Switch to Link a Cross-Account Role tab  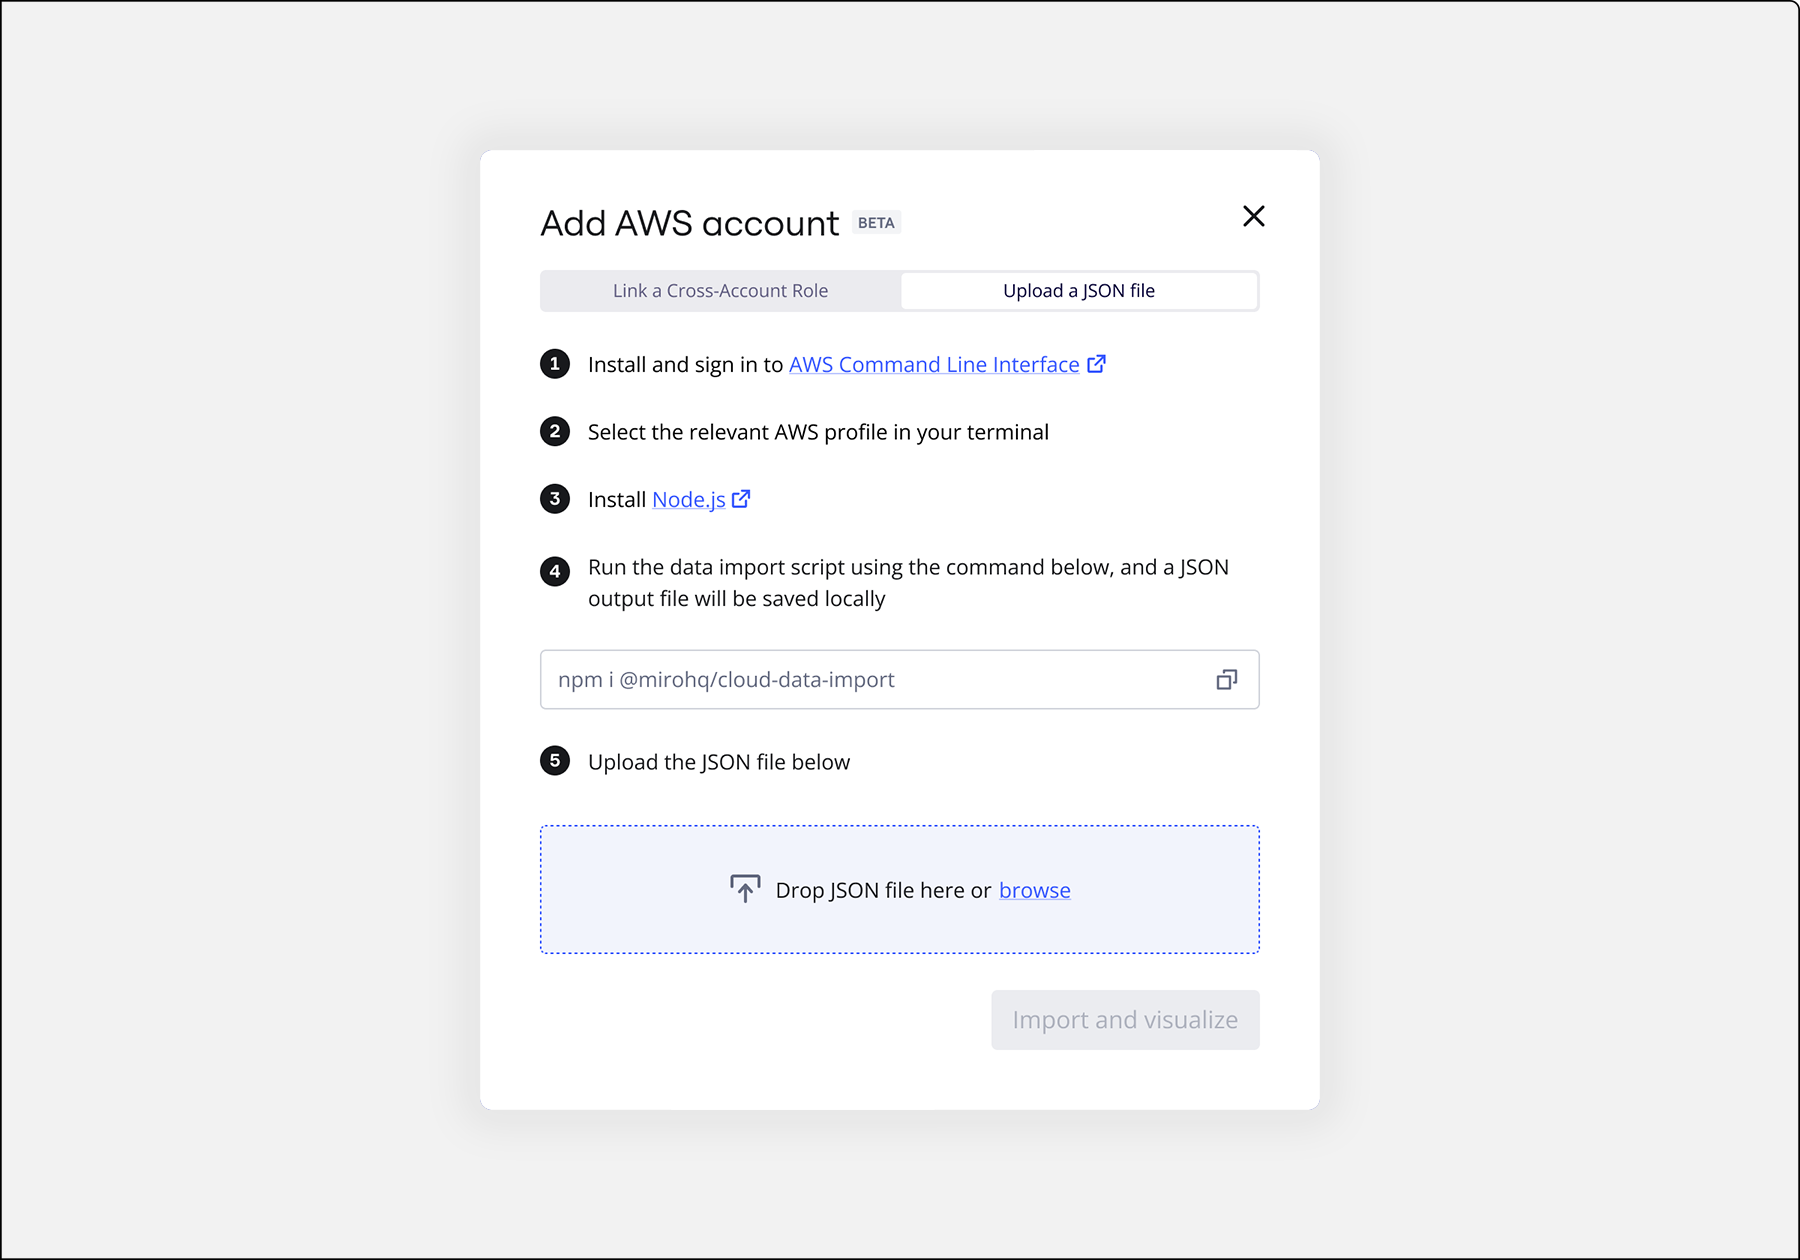coord(720,291)
